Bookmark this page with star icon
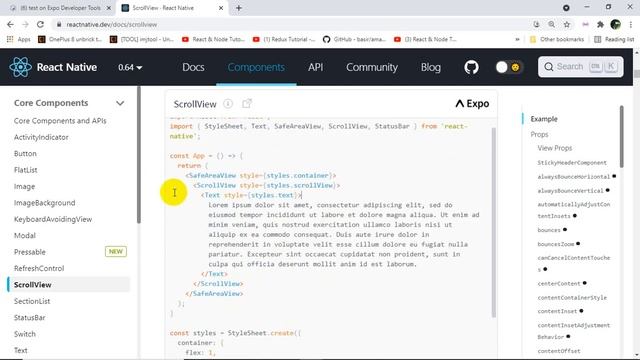 pyautogui.click(x=567, y=24)
